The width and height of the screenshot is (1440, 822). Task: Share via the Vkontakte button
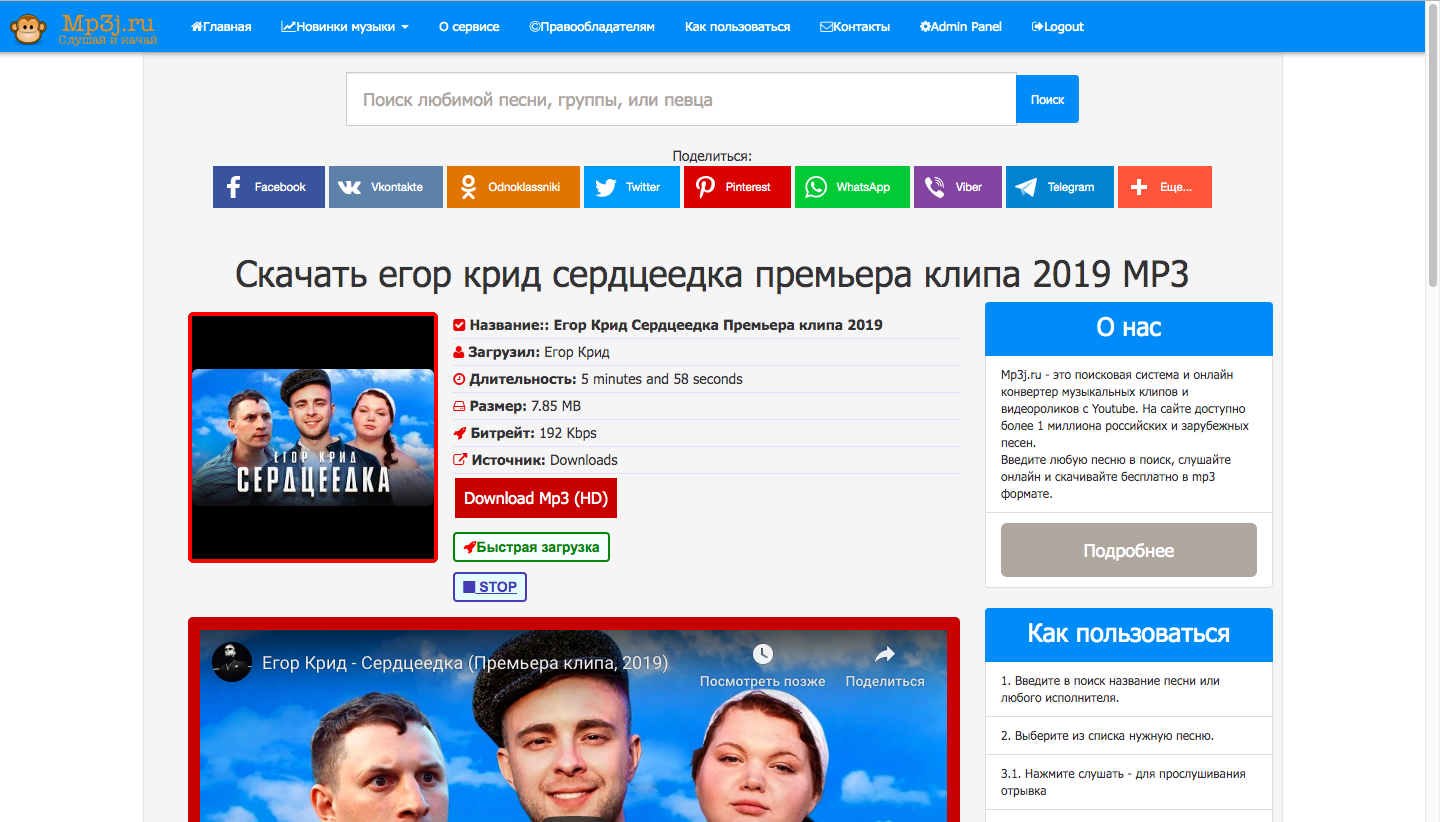tap(385, 187)
